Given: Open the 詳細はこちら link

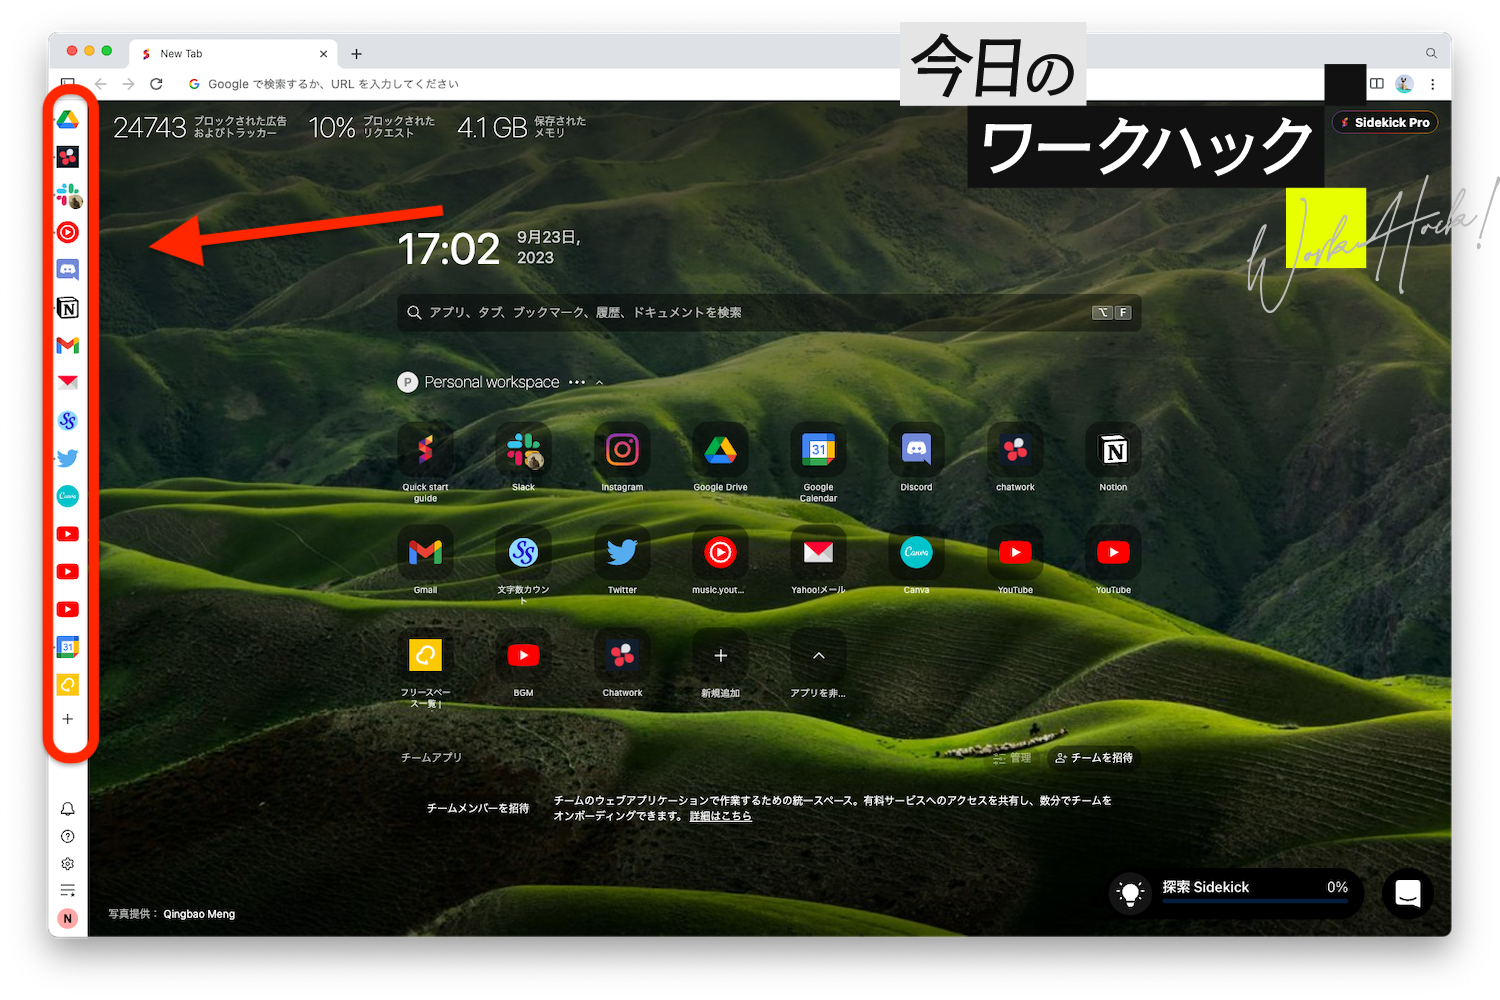Looking at the screenshot, I should (x=720, y=816).
